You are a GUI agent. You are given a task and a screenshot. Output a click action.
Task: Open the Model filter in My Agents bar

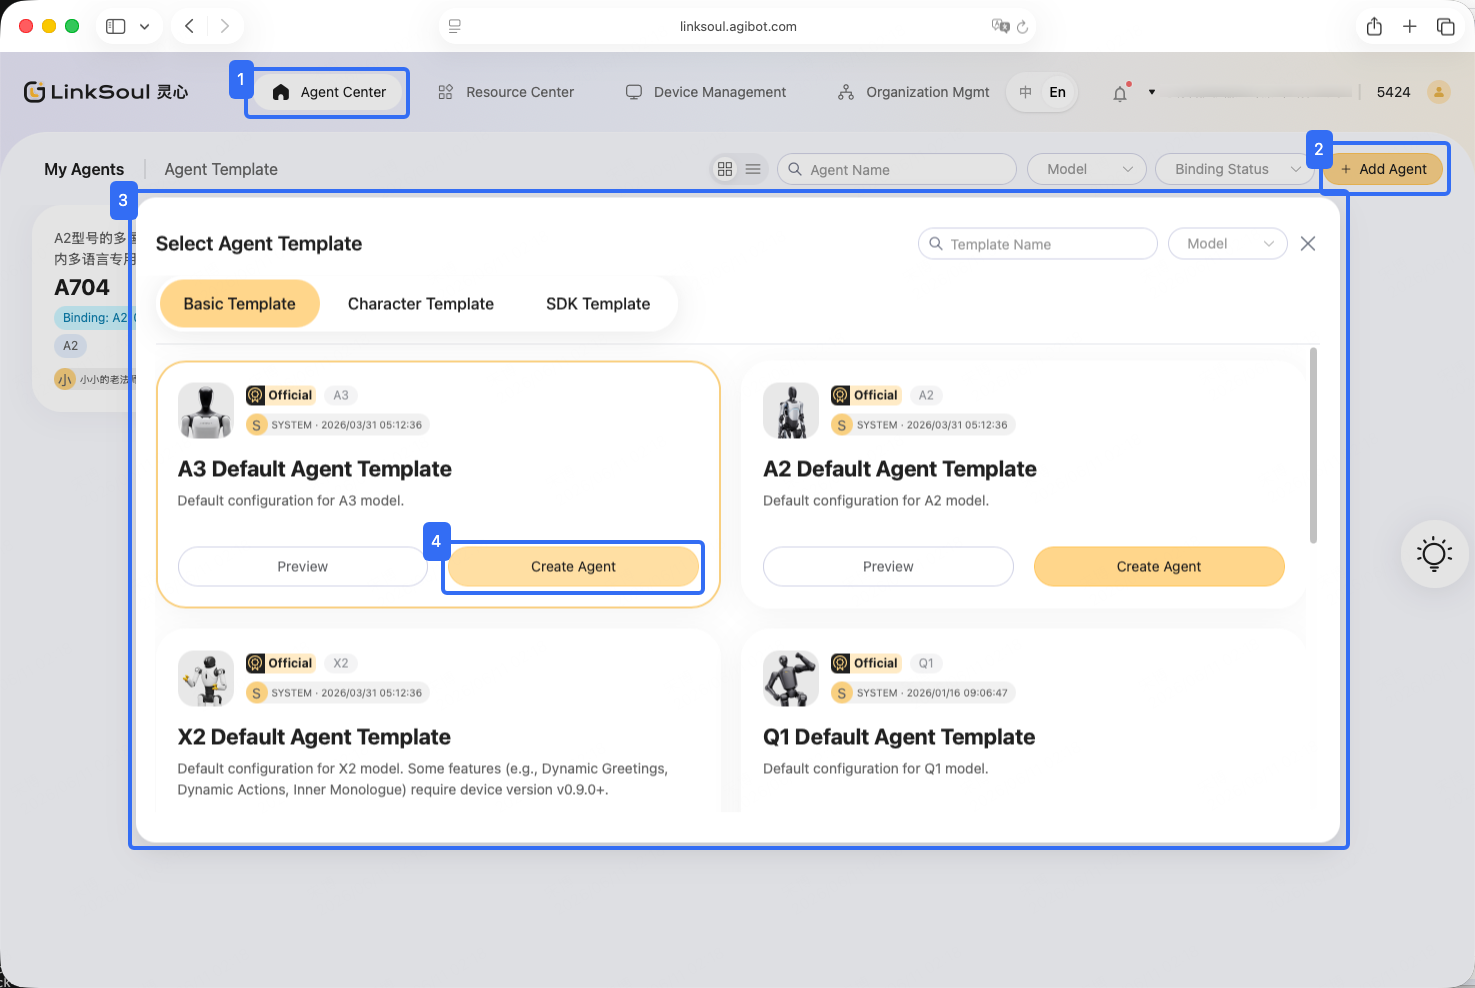[1087, 169]
